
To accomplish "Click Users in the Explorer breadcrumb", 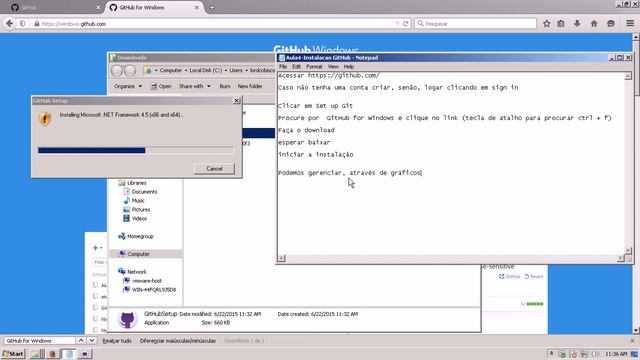I will point(236,70).
